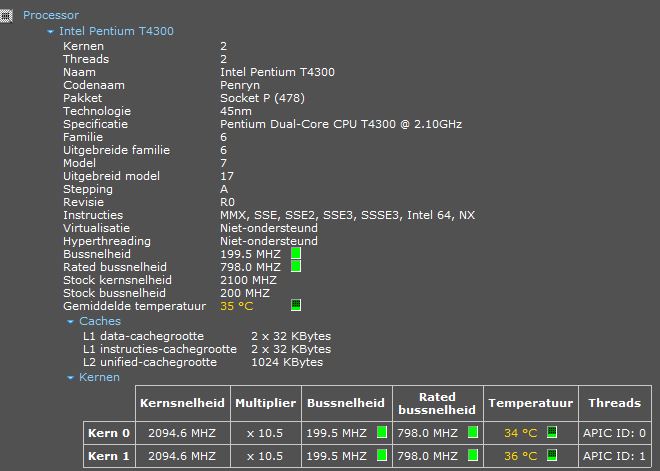Click the Instructies value MMX, SSE list

click(x=347, y=215)
